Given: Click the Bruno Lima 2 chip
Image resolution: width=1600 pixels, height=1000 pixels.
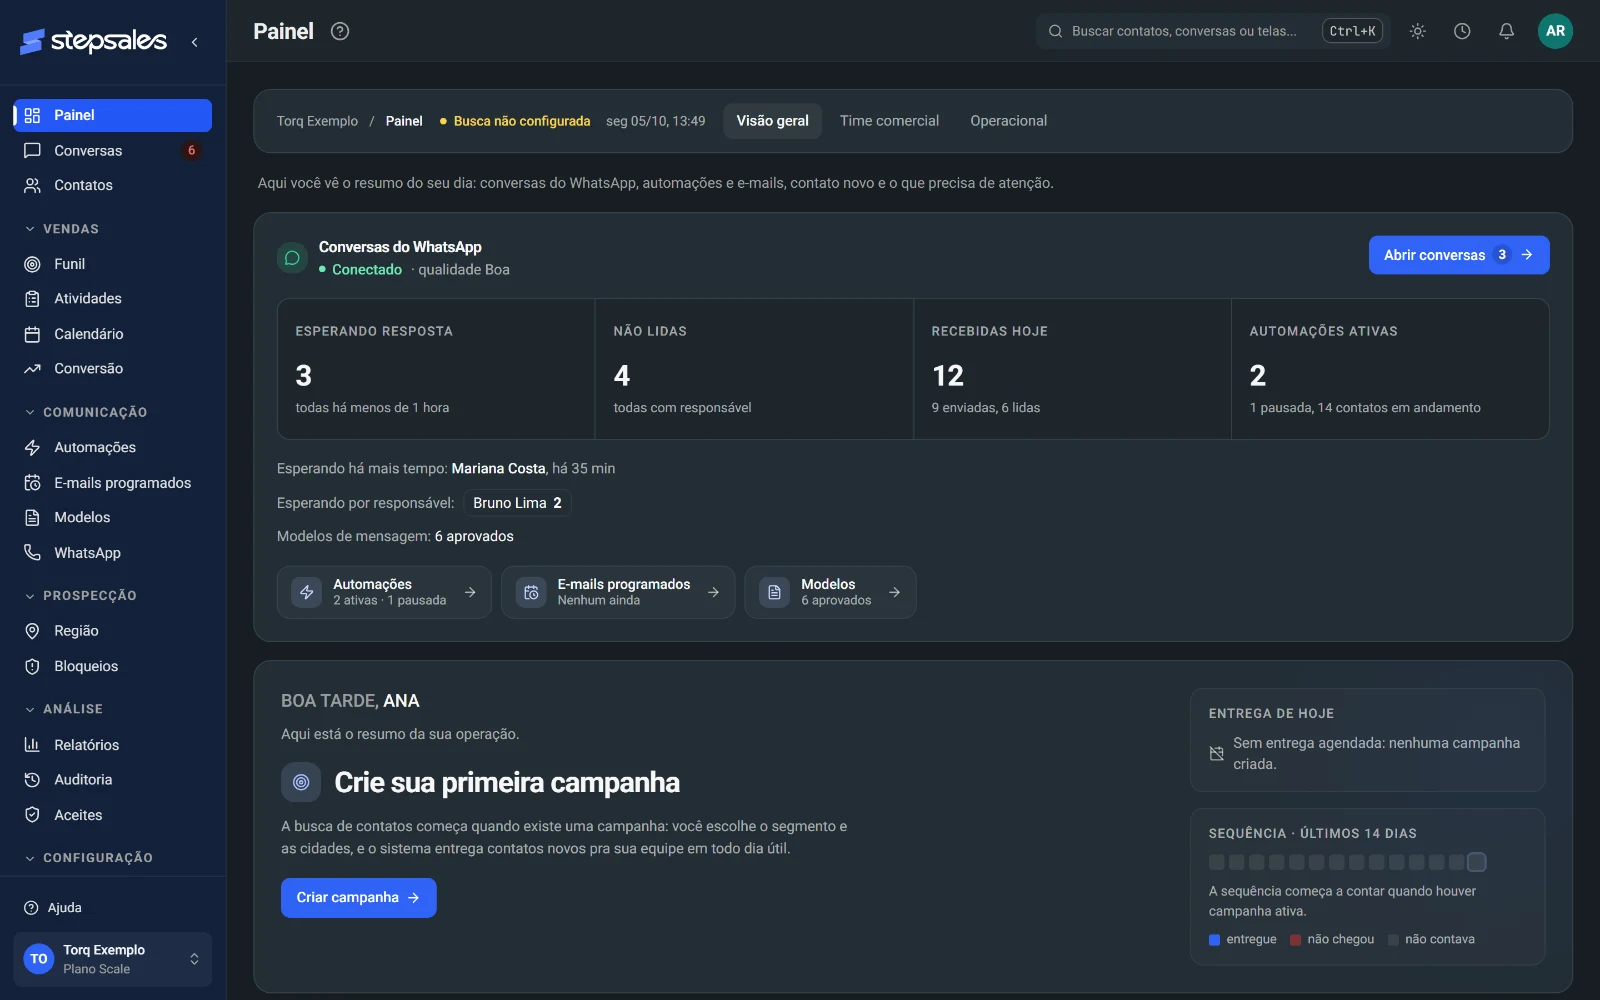Looking at the screenshot, I should click(x=517, y=503).
